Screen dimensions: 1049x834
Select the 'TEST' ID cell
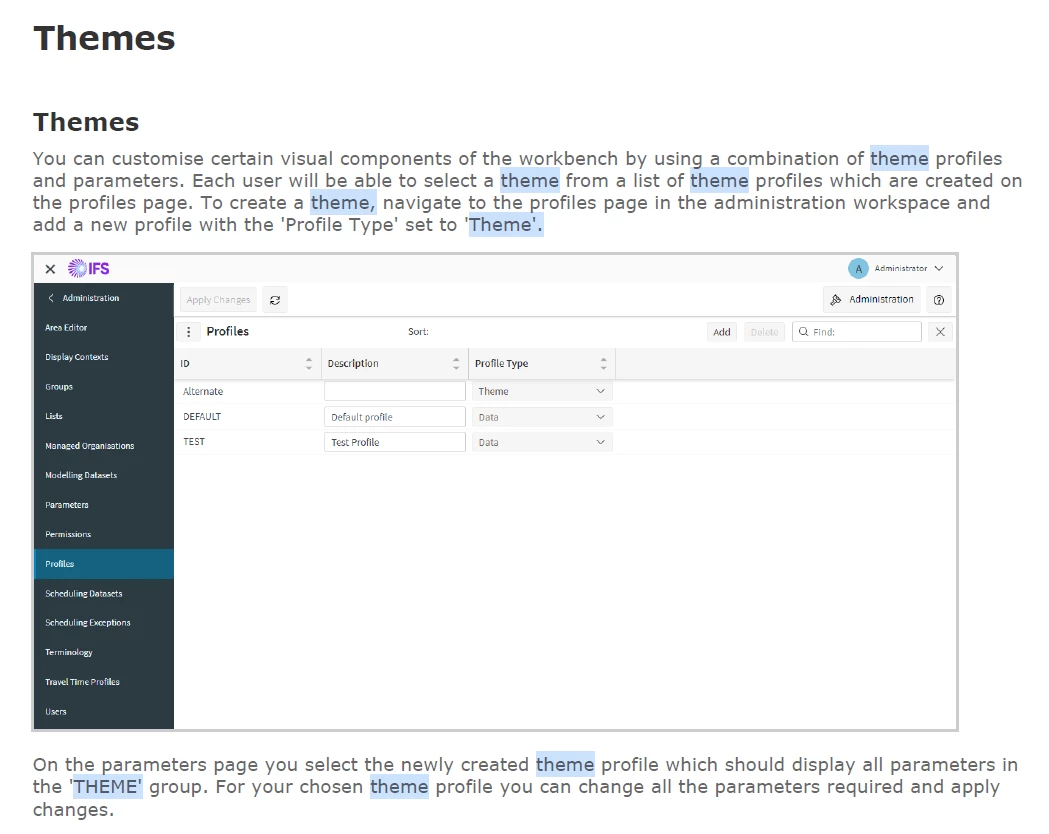[194, 442]
